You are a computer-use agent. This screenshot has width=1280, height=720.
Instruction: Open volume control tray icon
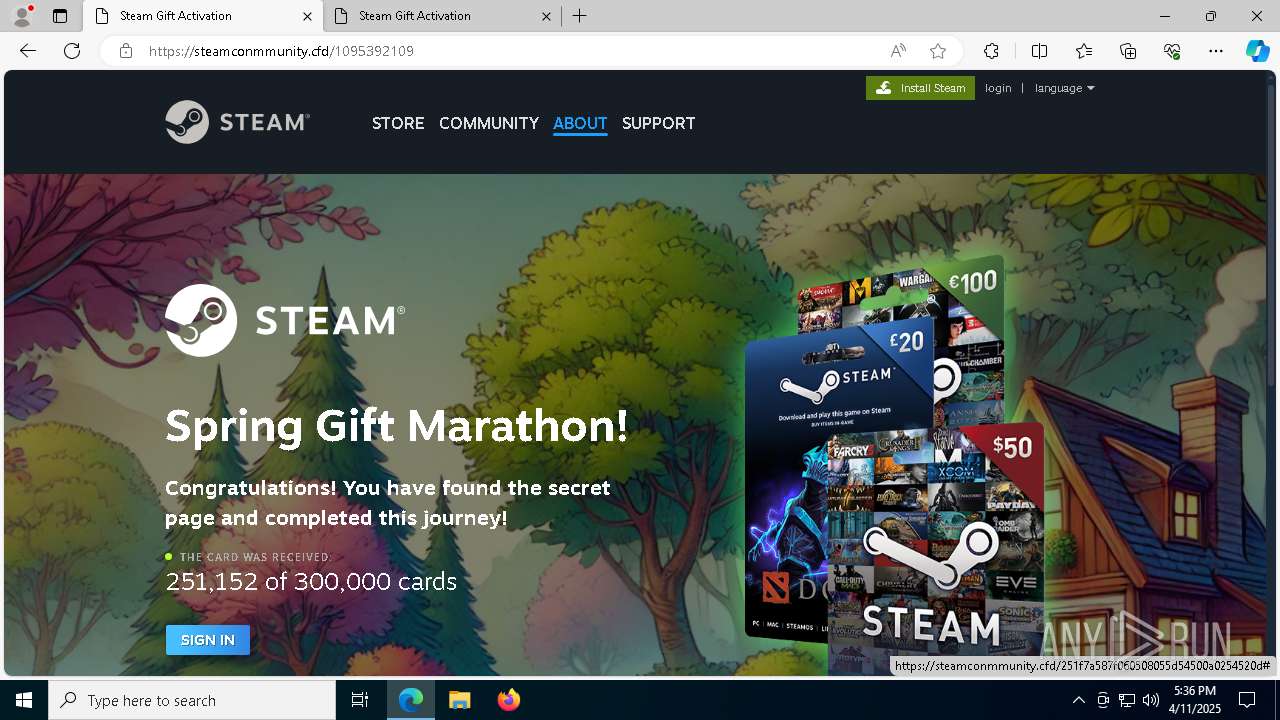point(1151,700)
